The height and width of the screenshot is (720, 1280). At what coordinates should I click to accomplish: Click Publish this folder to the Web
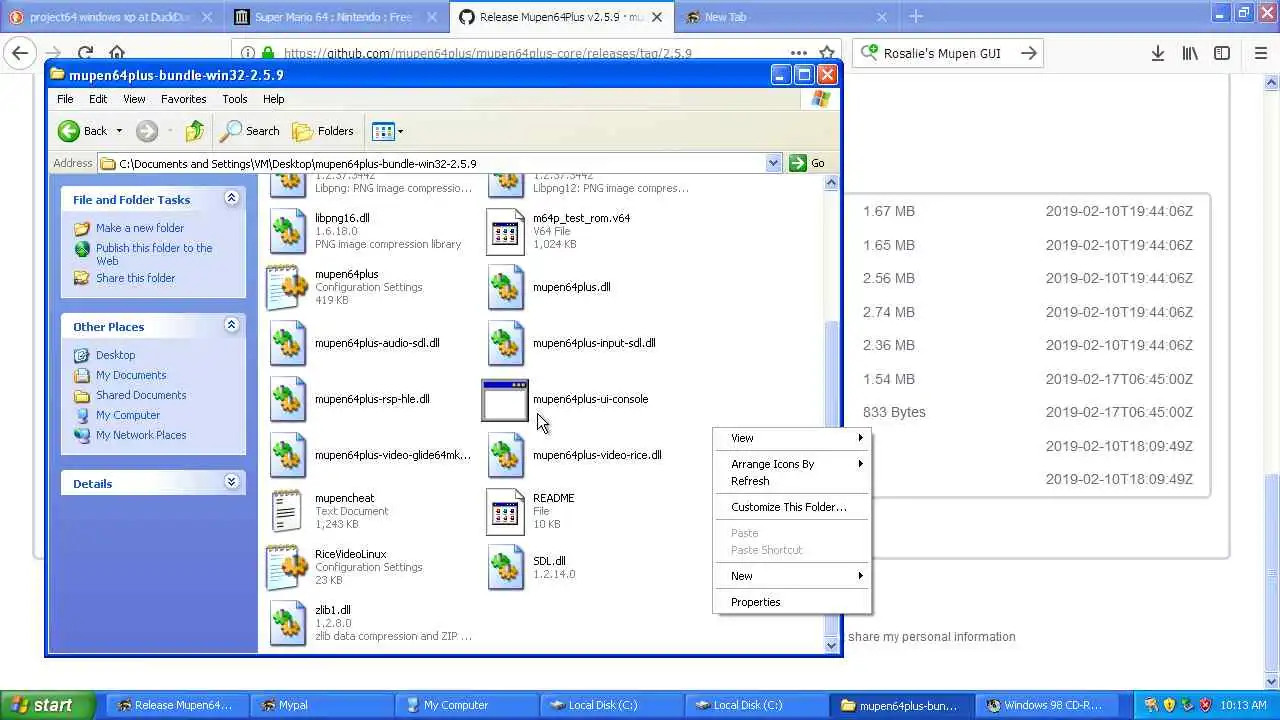(154, 254)
